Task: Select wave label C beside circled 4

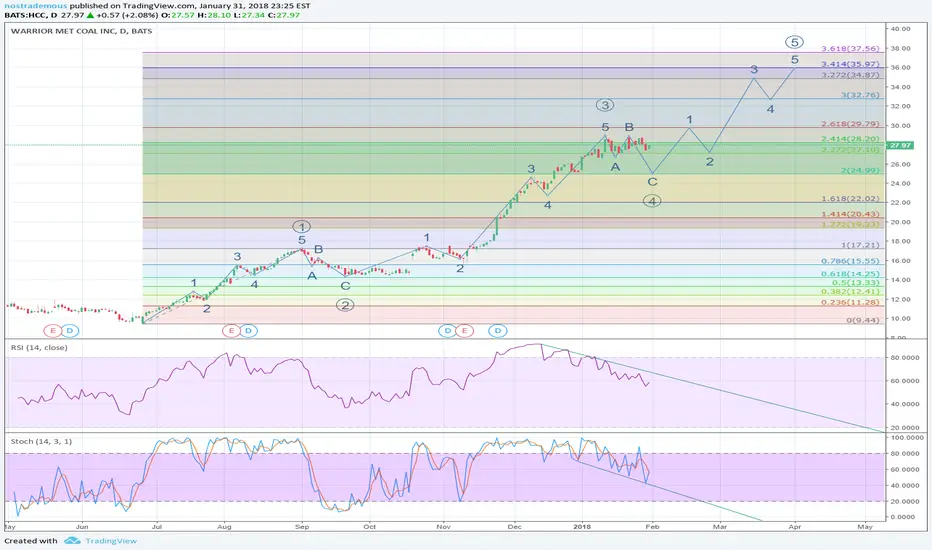Action: click(x=652, y=182)
